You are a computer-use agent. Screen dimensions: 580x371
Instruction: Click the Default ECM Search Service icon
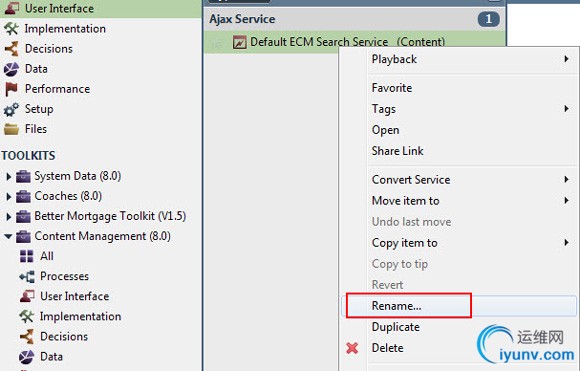pos(239,42)
